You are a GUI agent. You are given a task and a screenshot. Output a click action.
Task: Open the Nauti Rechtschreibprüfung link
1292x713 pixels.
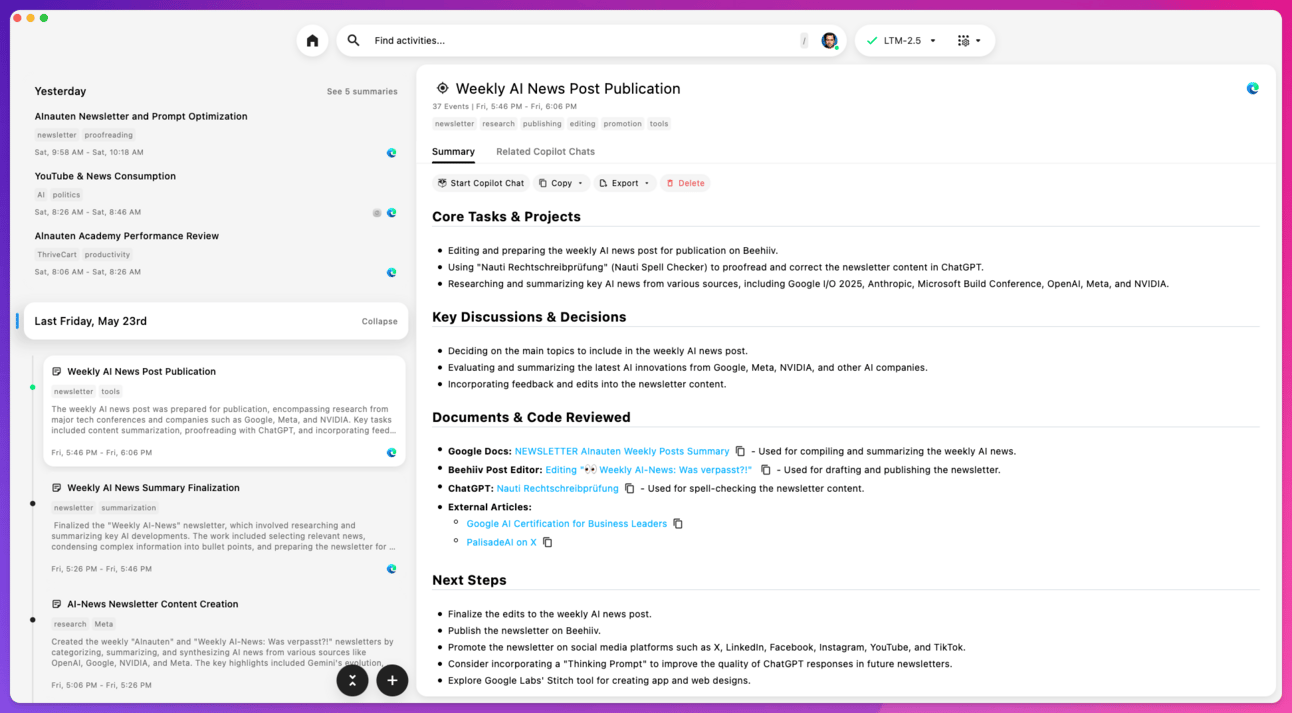(x=557, y=489)
